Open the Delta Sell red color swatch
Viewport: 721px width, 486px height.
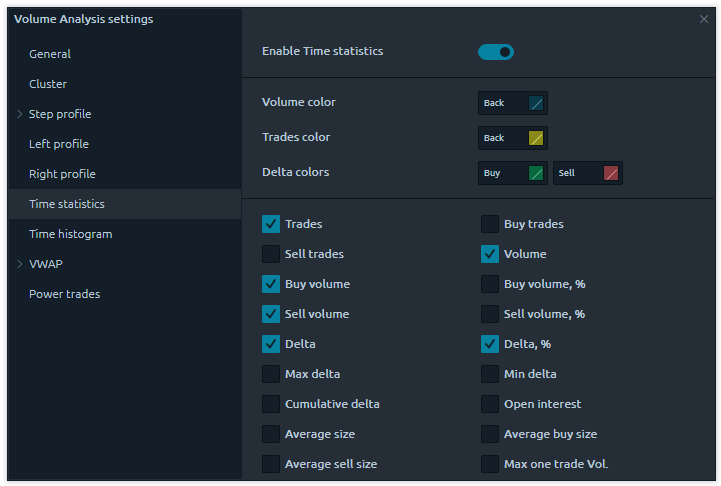tap(611, 173)
